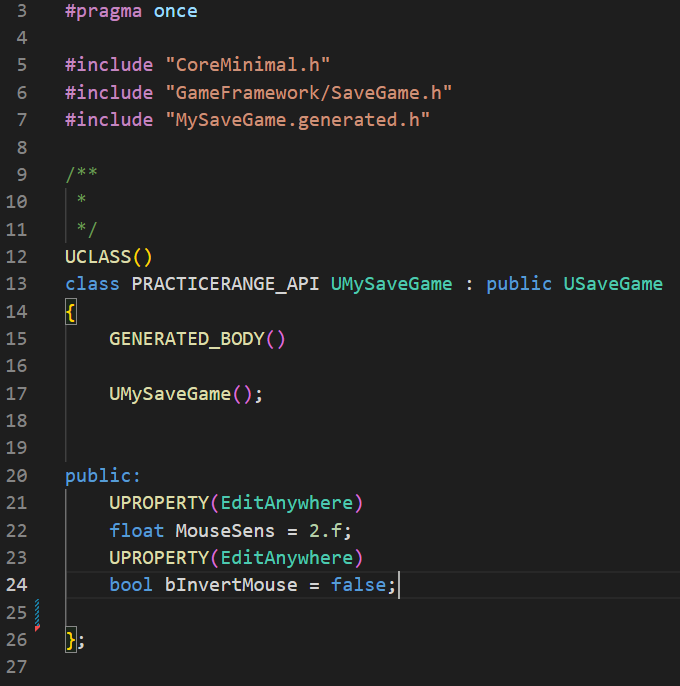The height and width of the screenshot is (686, 680).
Task: Click UPROPERTY on line 21
Action: [x=159, y=503]
